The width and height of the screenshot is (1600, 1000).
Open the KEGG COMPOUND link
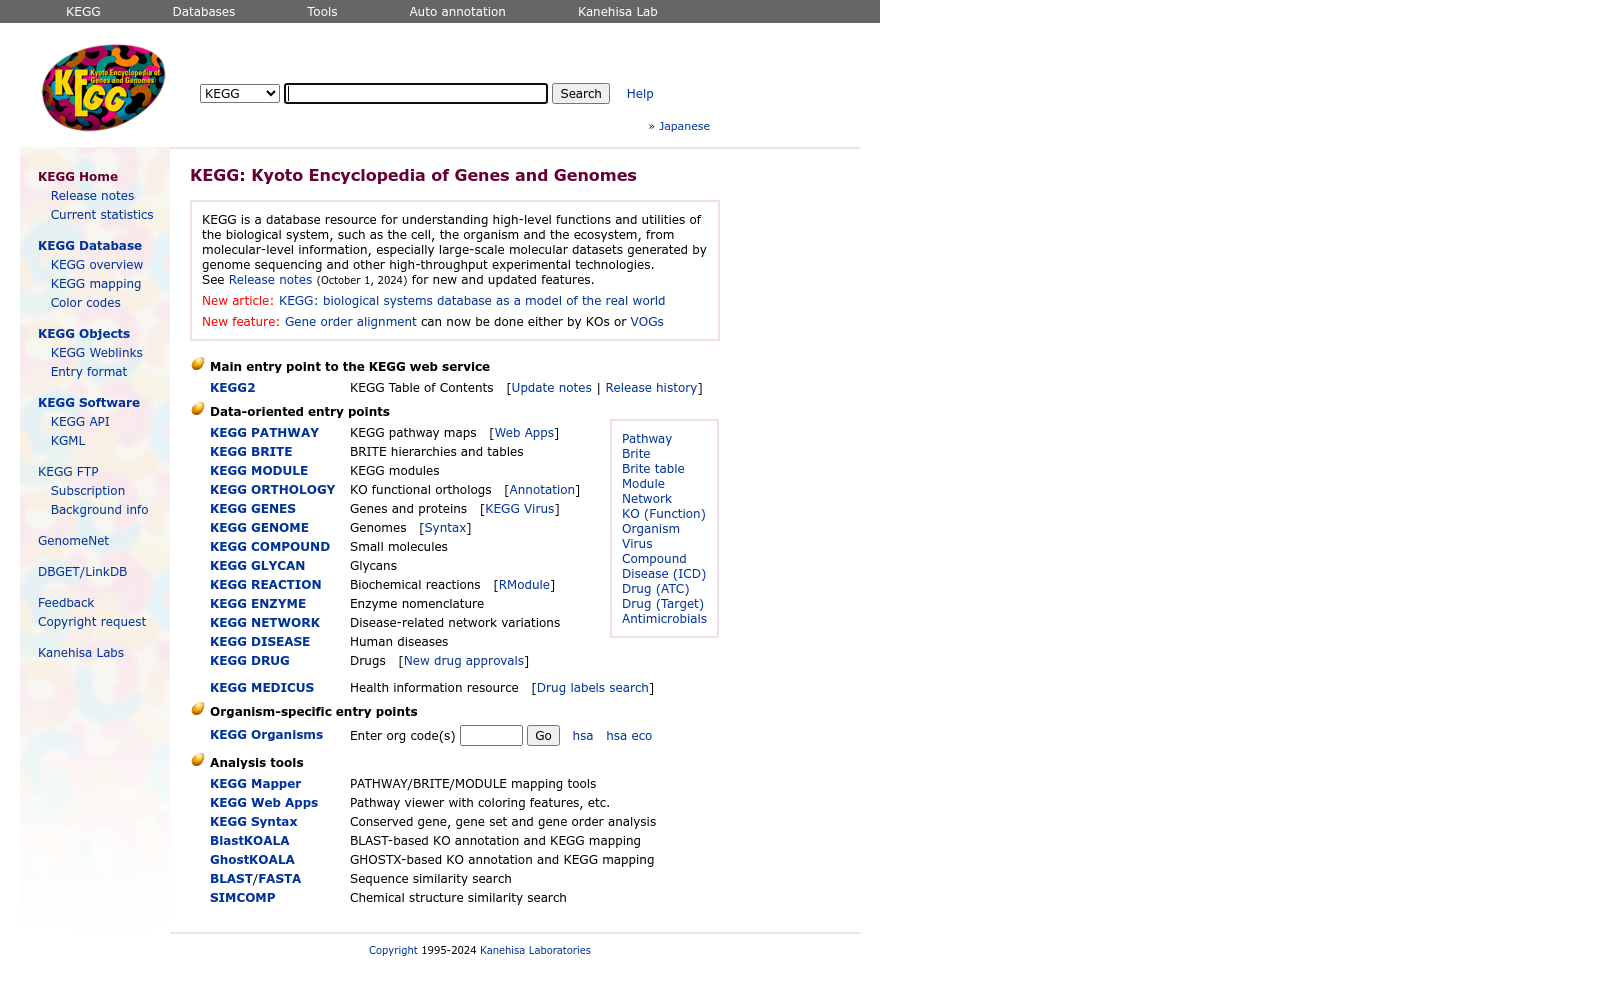point(270,547)
